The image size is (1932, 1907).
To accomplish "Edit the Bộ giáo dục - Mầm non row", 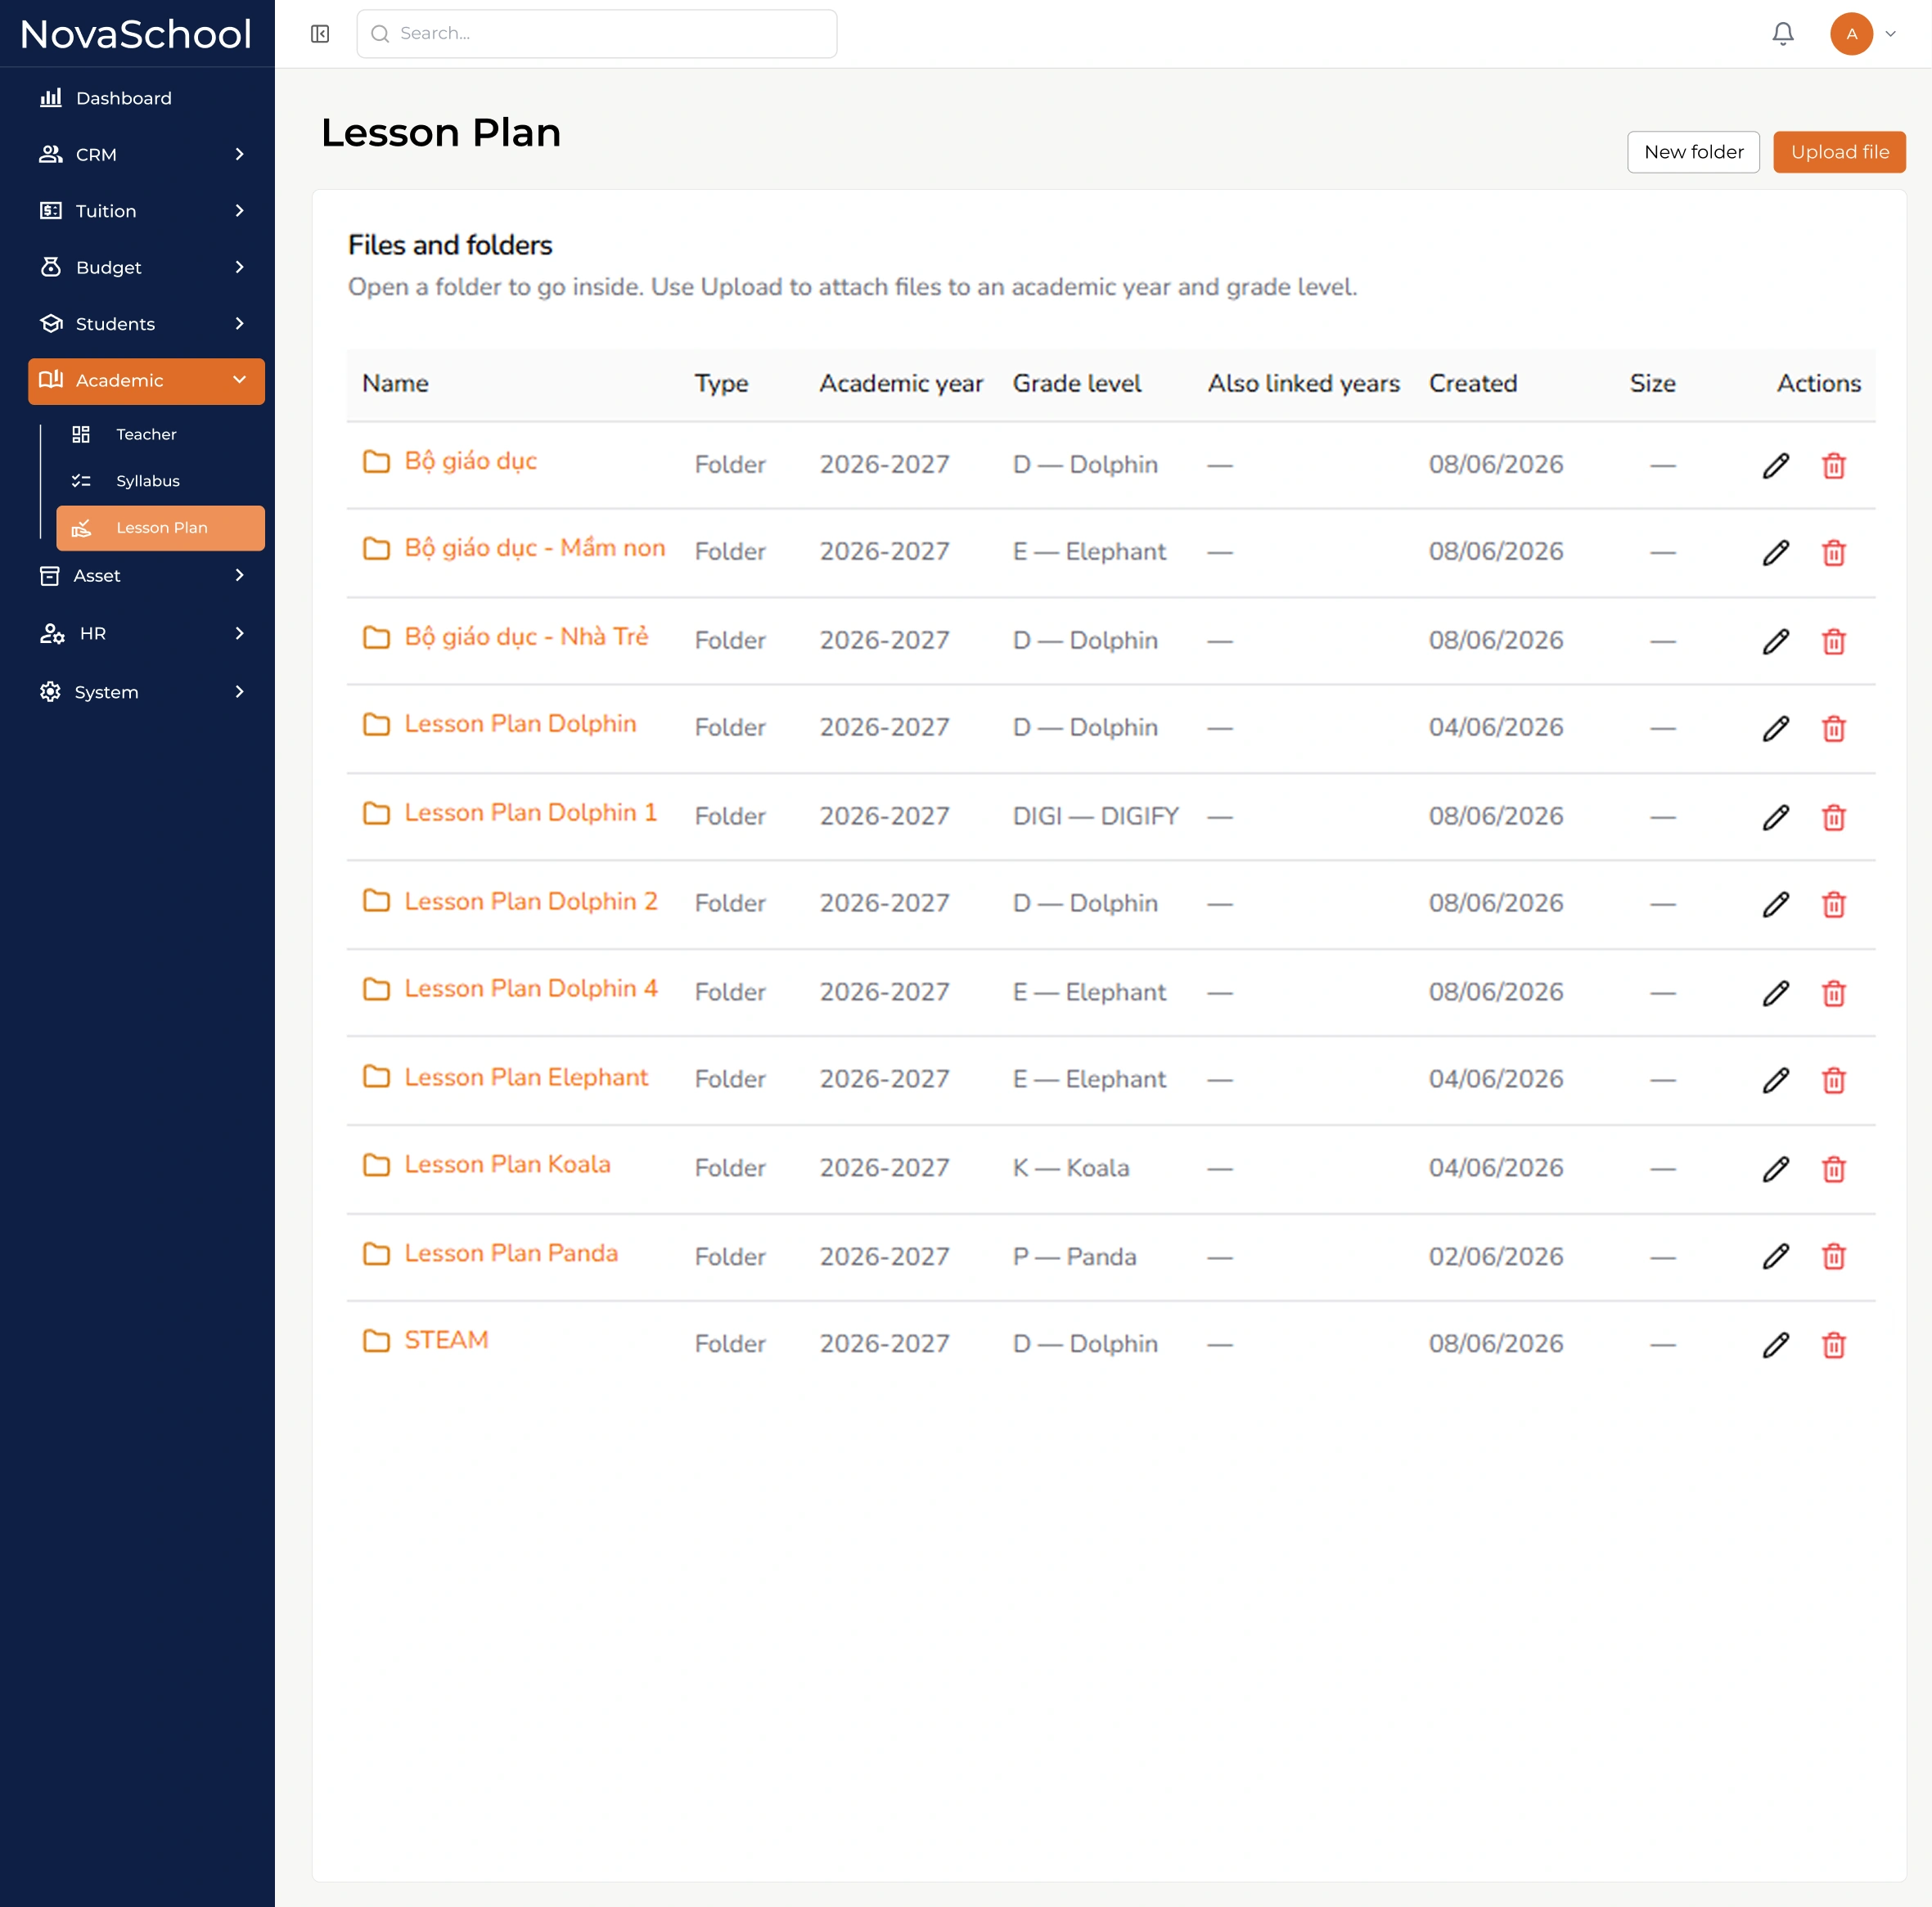I will 1775,553.
